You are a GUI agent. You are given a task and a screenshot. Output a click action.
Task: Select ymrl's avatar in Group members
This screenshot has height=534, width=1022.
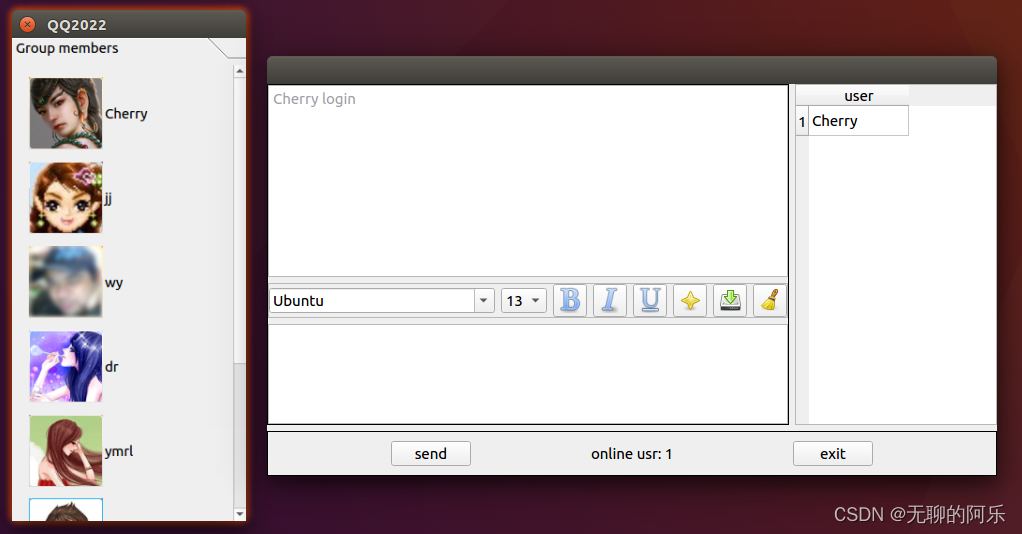(x=66, y=451)
